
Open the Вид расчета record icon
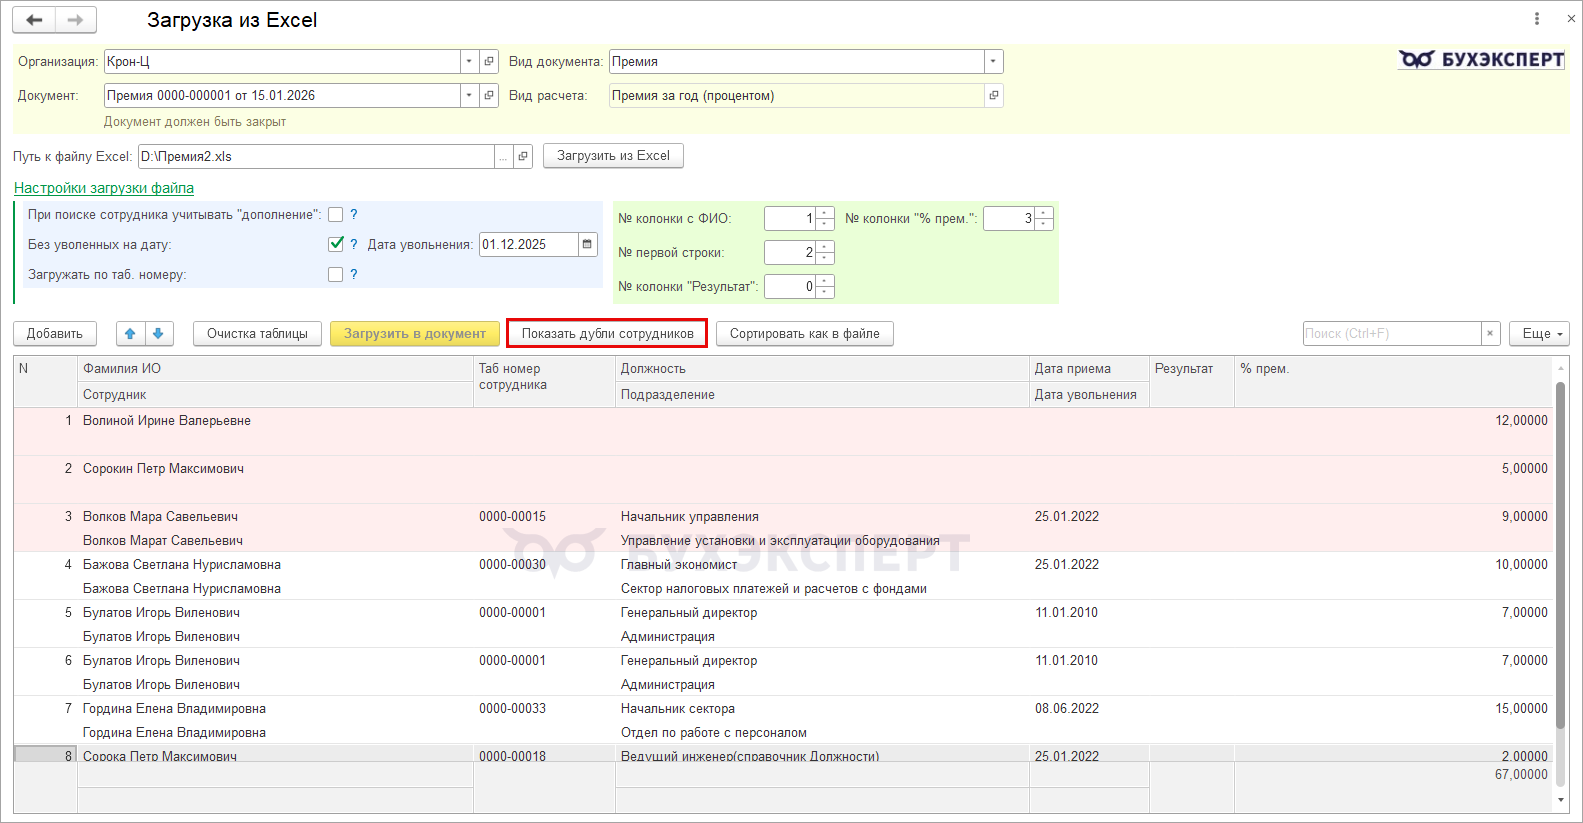point(993,96)
